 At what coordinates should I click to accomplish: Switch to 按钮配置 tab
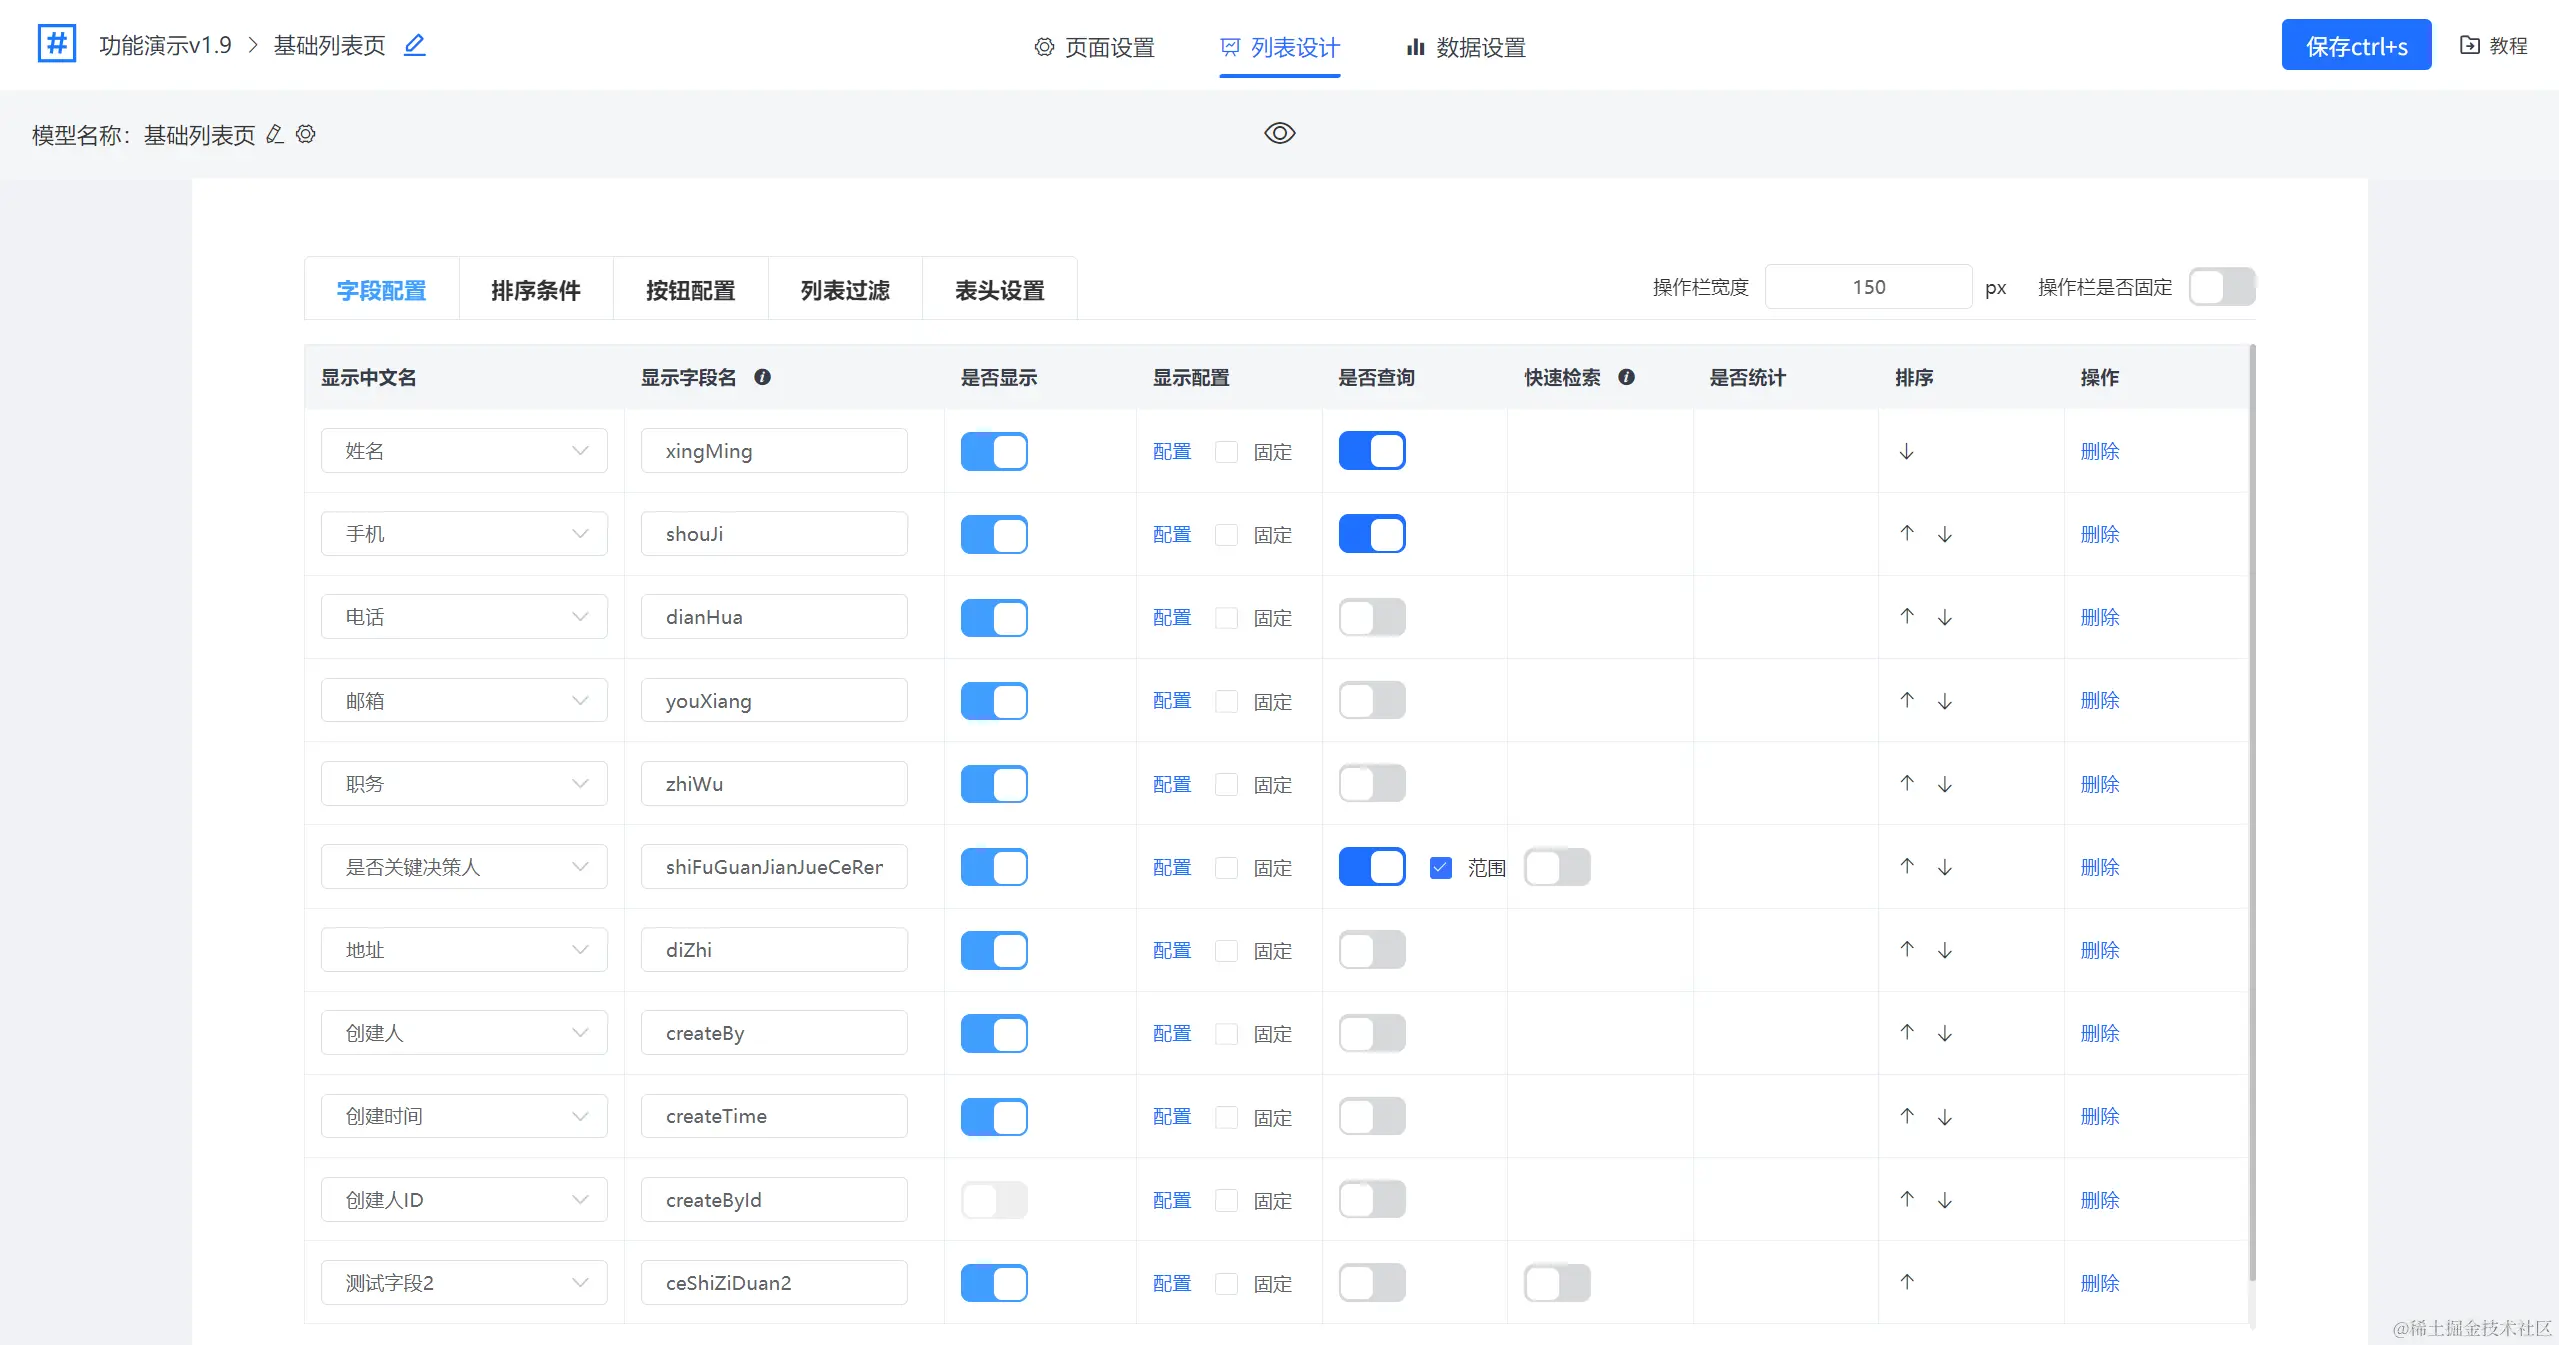pyautogui.click(x=690, y=290)
